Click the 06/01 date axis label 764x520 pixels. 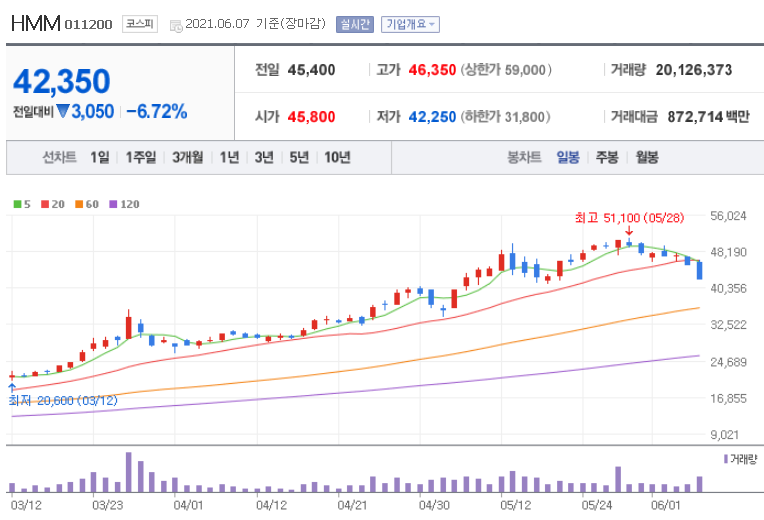tap(666, 505)
